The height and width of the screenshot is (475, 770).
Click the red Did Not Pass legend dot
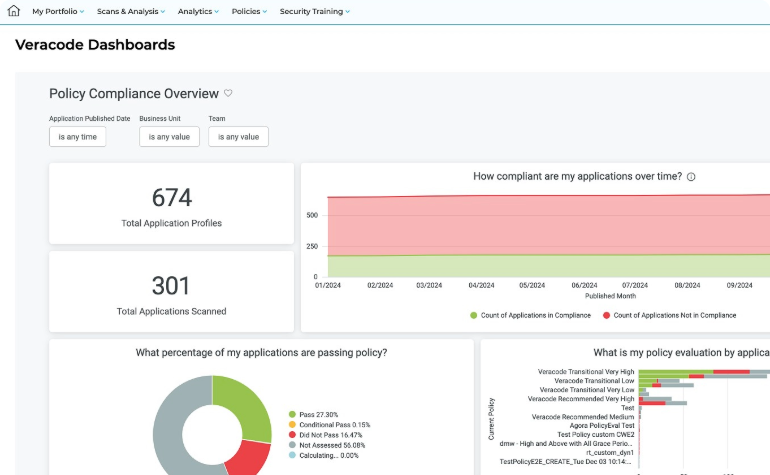(x=292, y=435)
